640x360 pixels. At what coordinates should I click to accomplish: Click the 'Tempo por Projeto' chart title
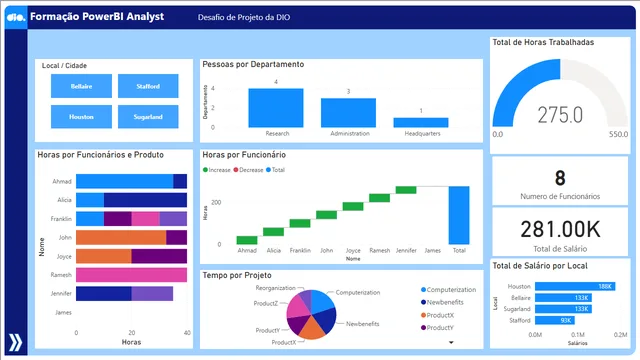[237, 276]
